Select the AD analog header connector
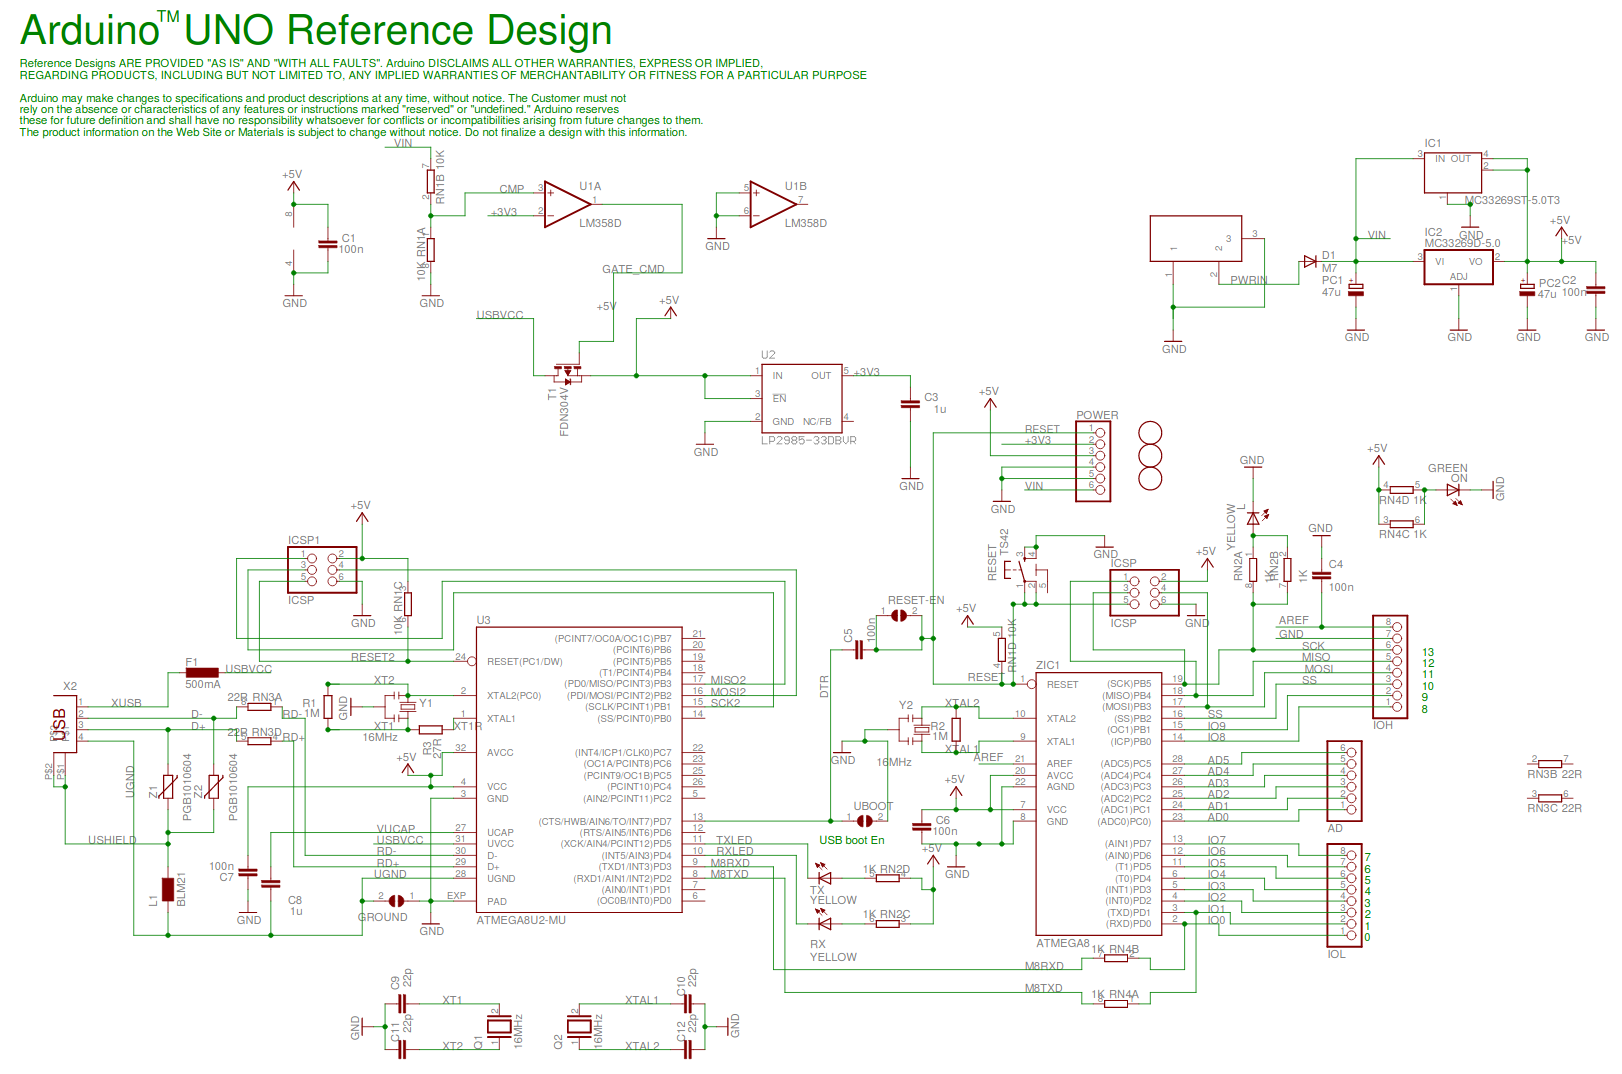Image resolution: width=1622 pixels, height=1074 pixels. click(1345, 782)
